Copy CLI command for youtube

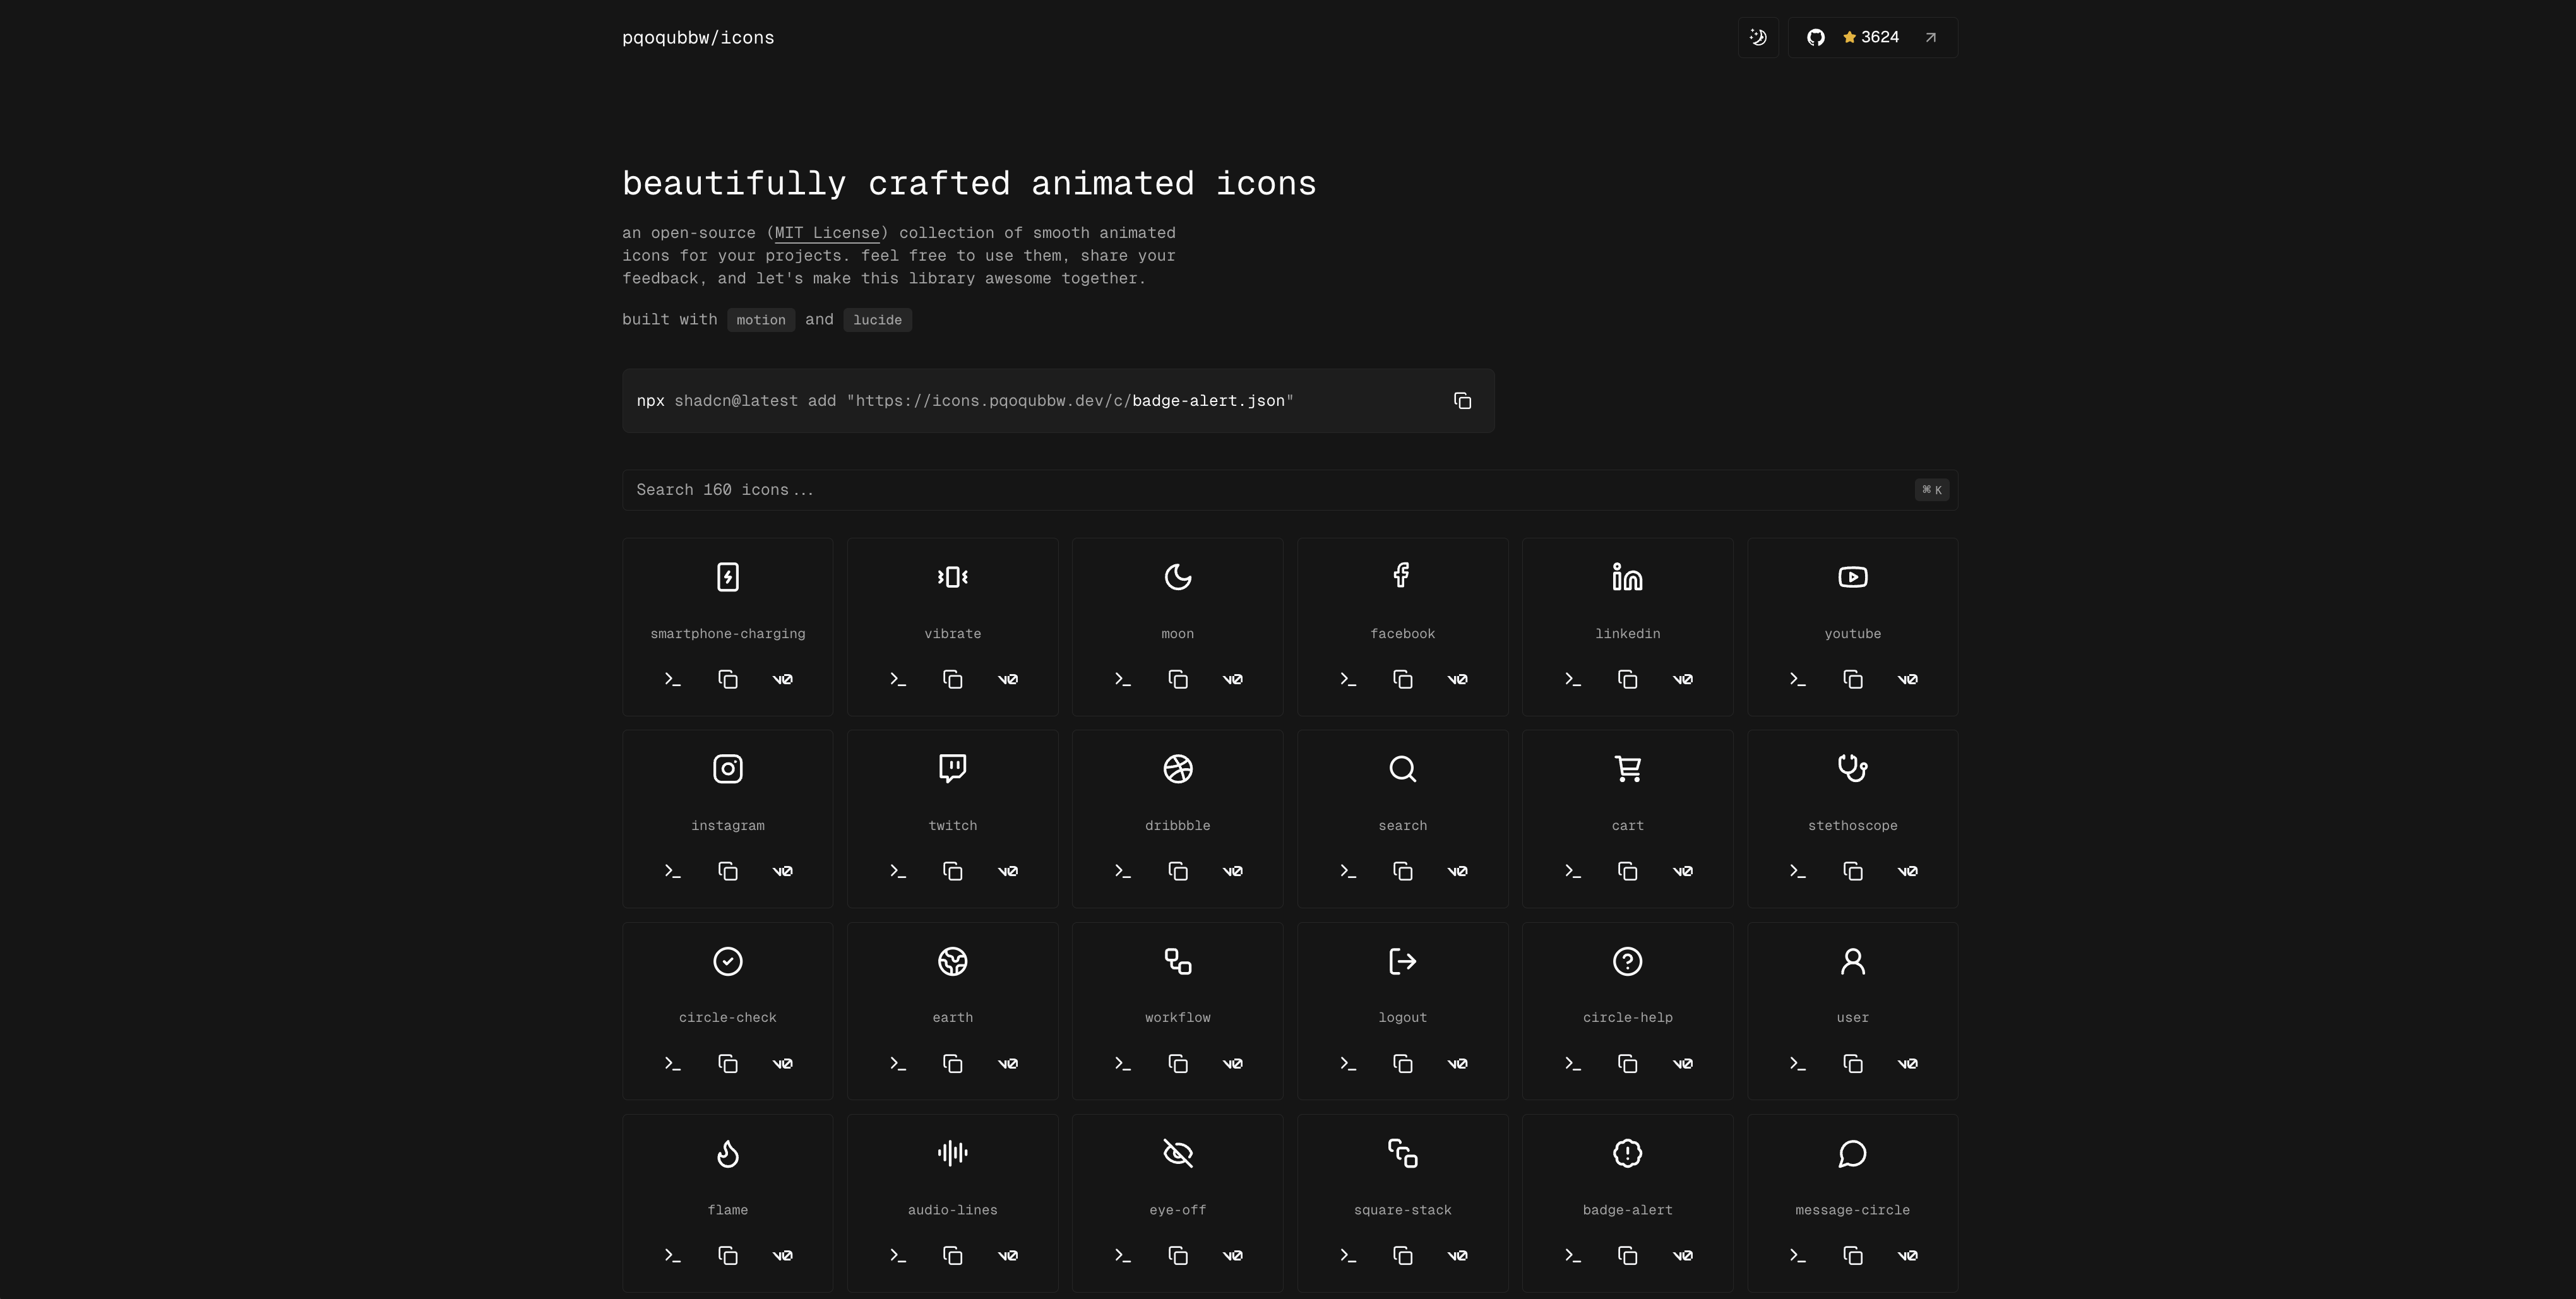point(1798,680)
